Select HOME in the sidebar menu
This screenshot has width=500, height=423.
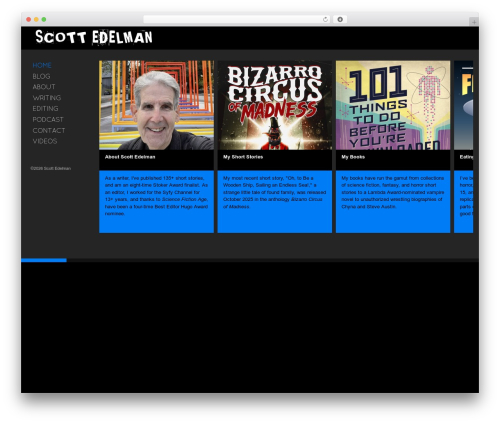pos(42,65)
